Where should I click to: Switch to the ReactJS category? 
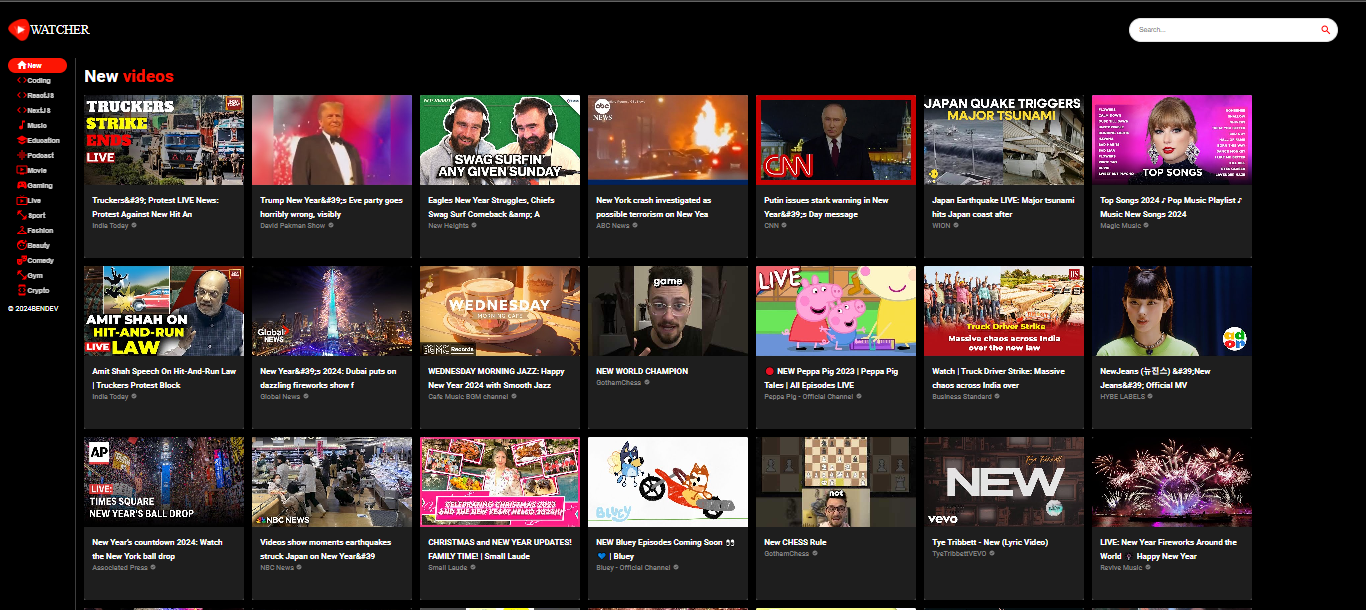point(40,95)
